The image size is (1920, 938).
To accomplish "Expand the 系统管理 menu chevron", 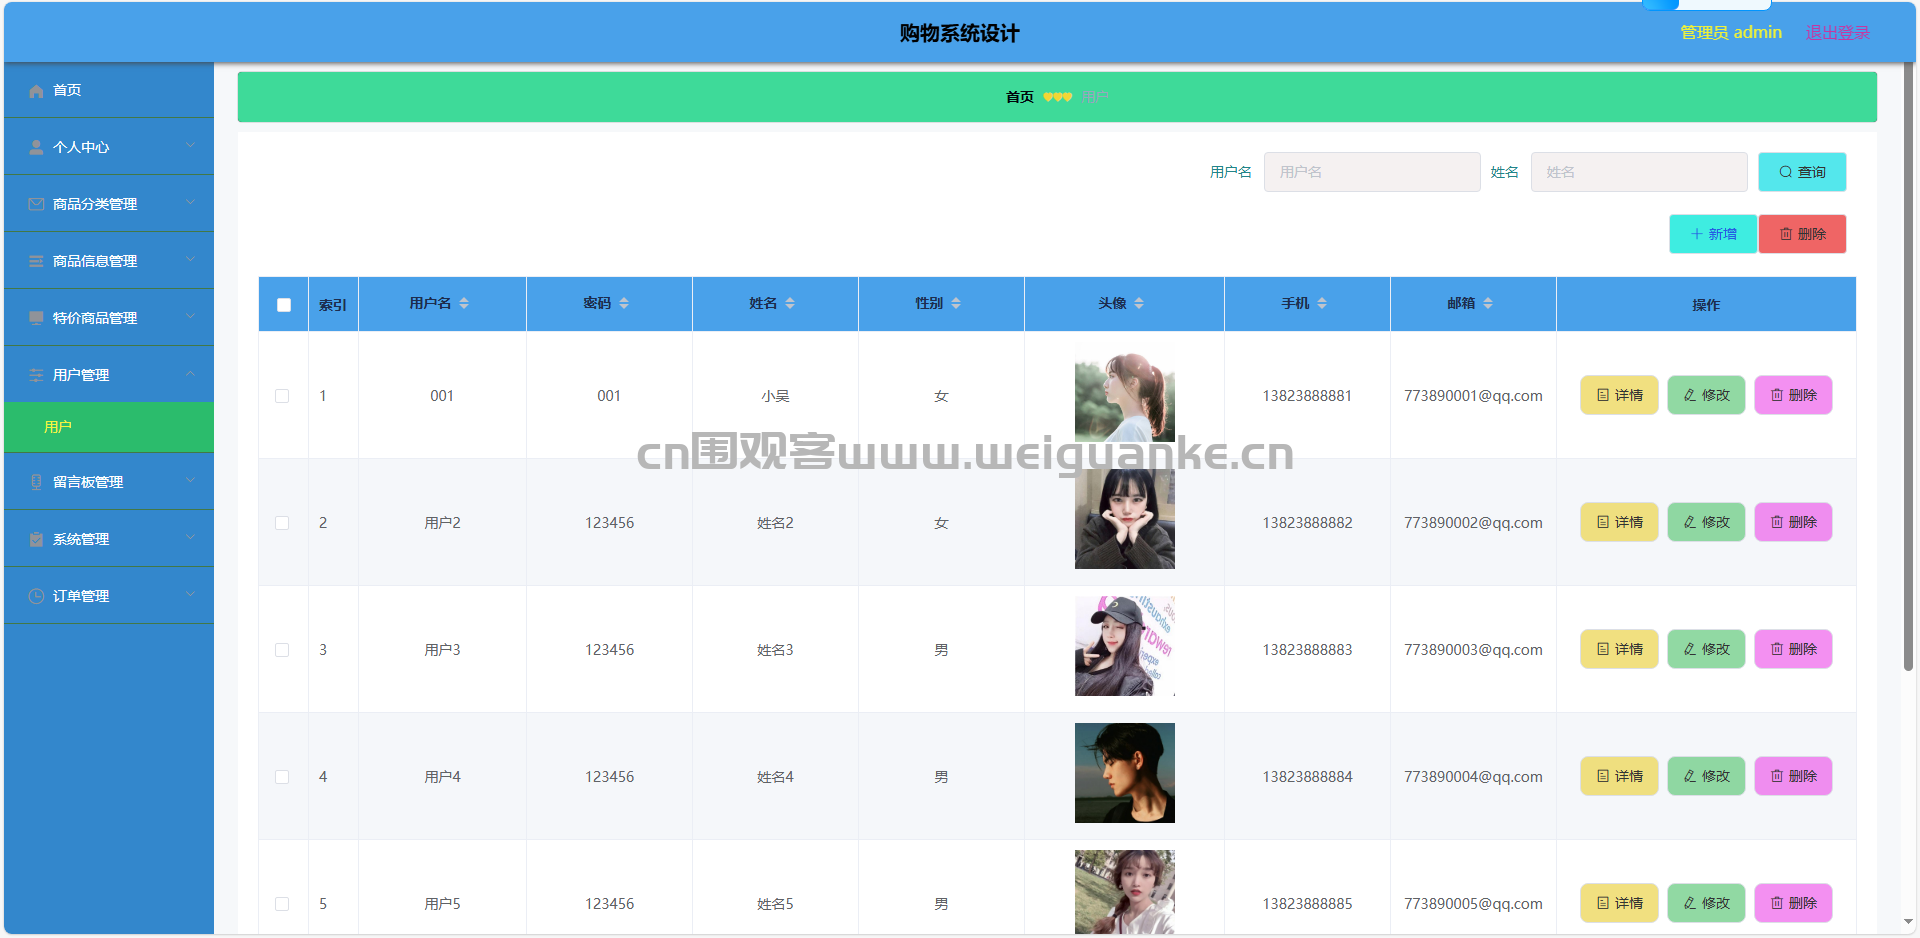I will pyautogui.click(x=190, y=538).
